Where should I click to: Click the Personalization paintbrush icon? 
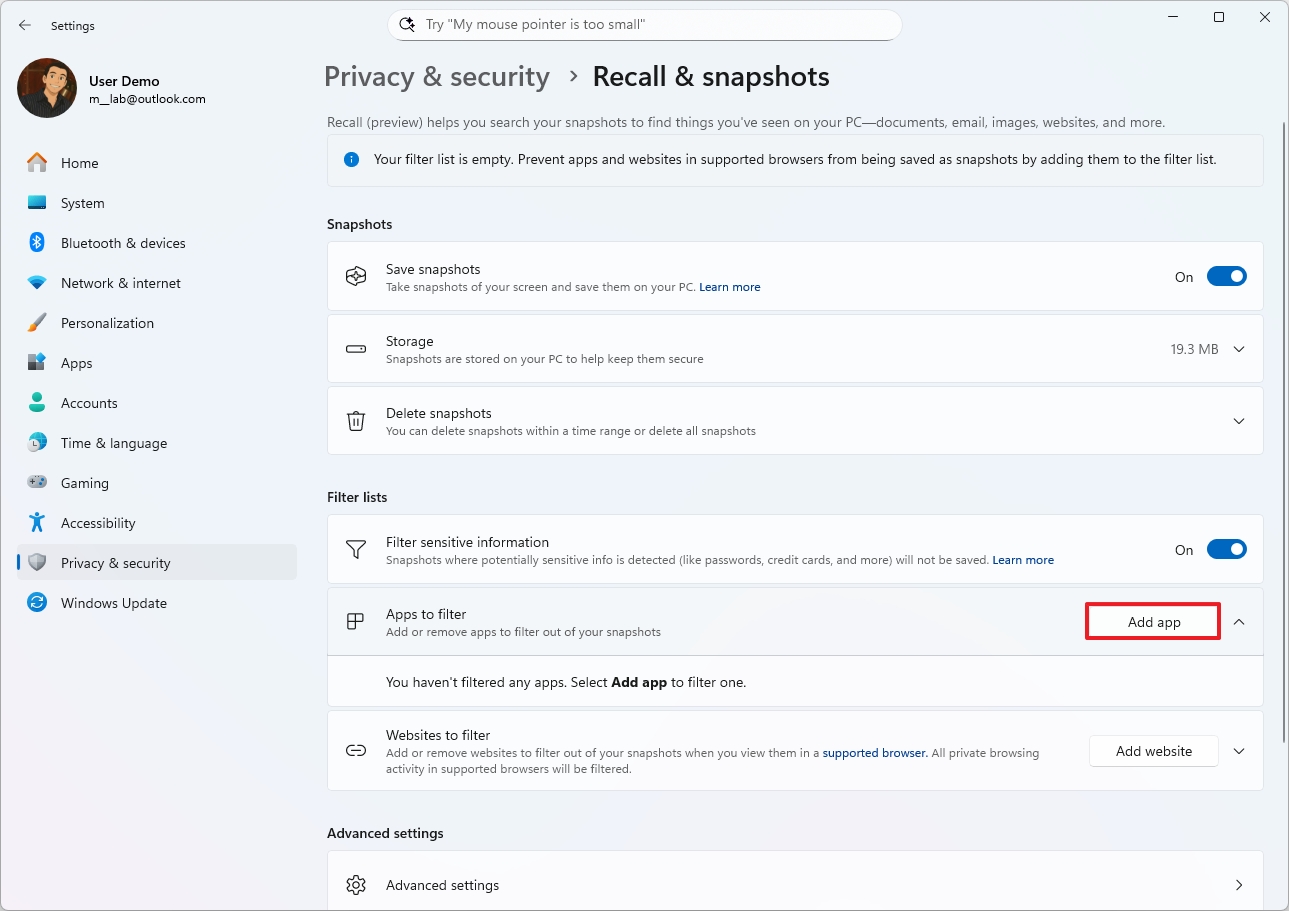tap(37, 323)
